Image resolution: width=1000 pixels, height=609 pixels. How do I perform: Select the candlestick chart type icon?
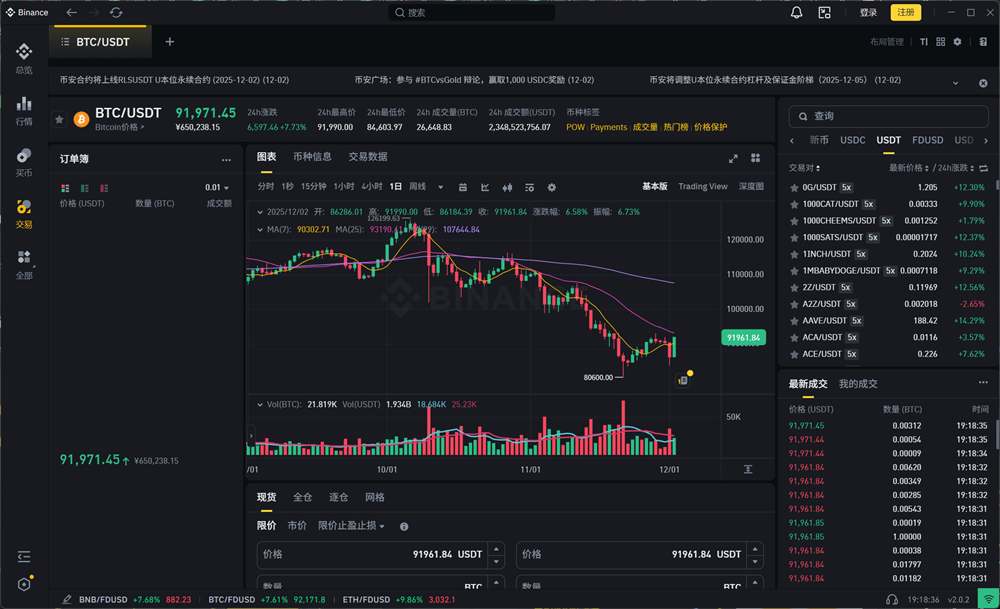coord(507,187)
